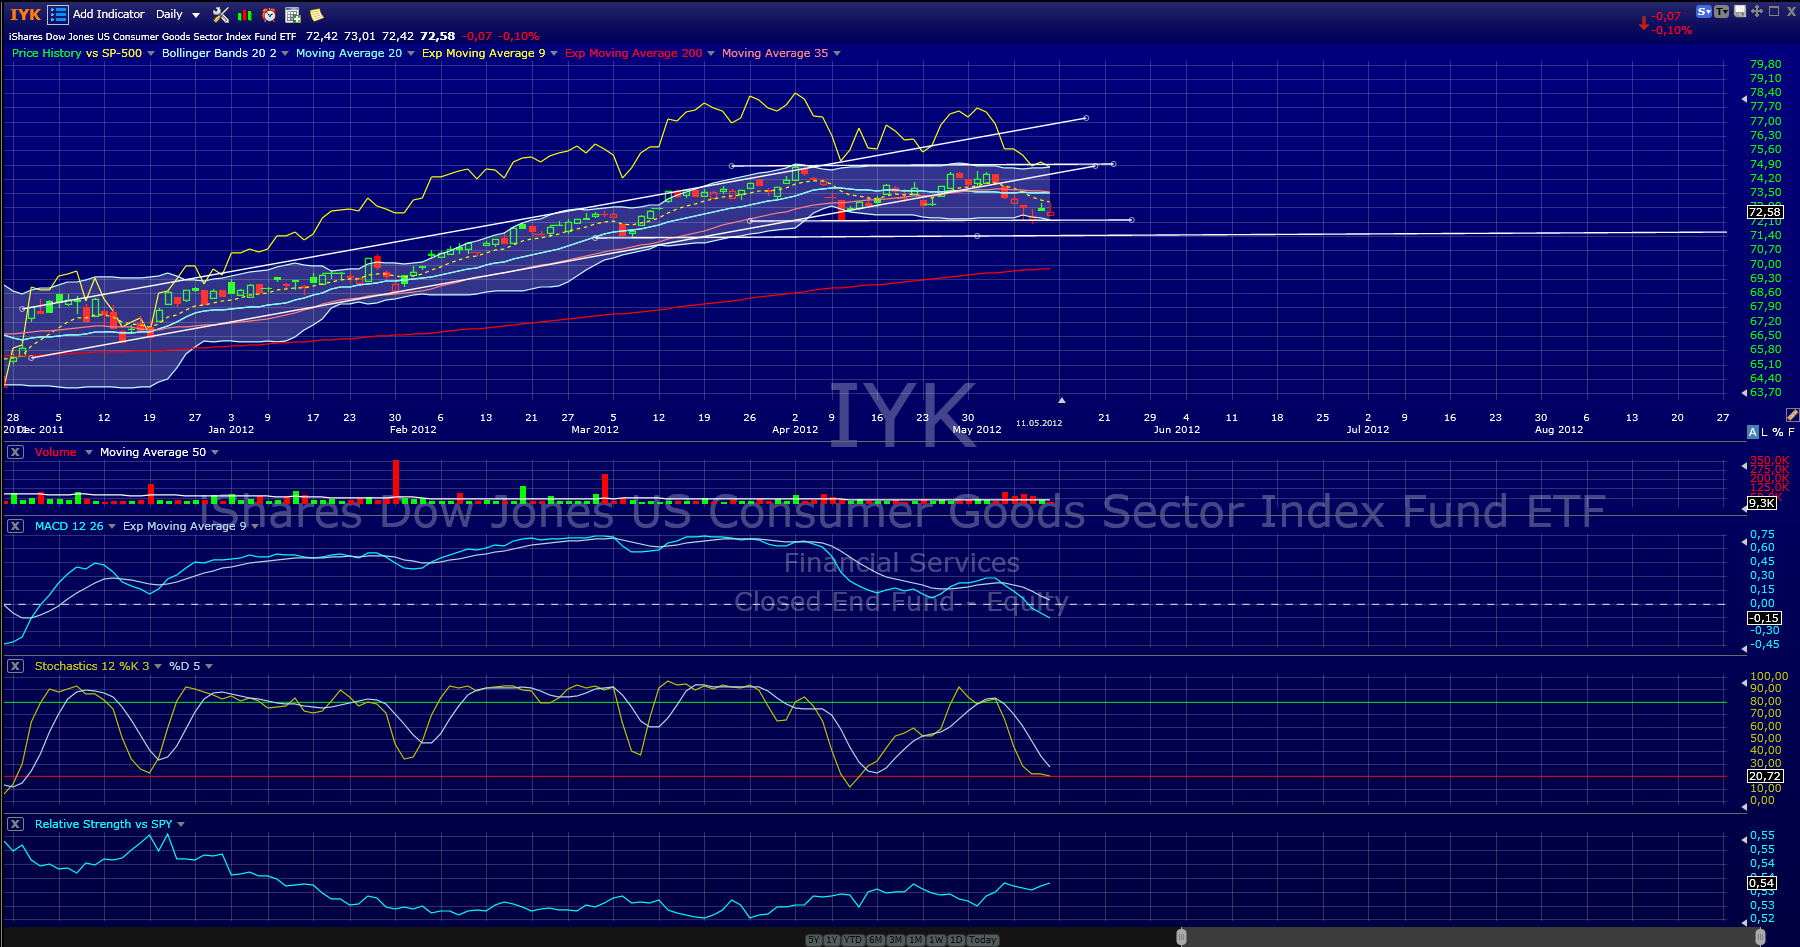The image size is (1800, 947).
Task: Expand %D 5 options
Action: coord(209,667)
